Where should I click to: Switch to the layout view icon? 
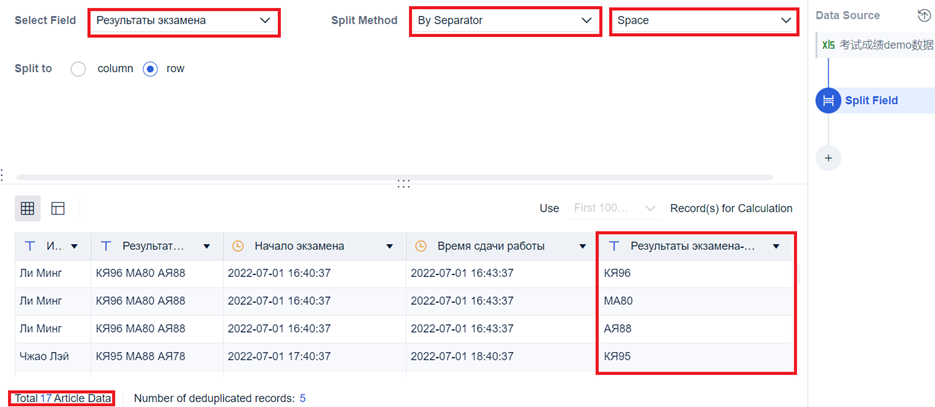point(58,209)
